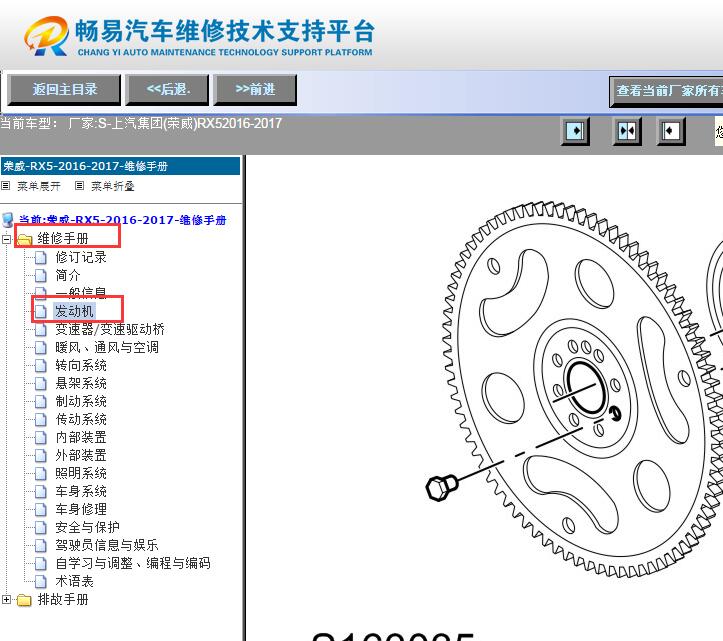Open the 简介 tree item

[68, 275]
